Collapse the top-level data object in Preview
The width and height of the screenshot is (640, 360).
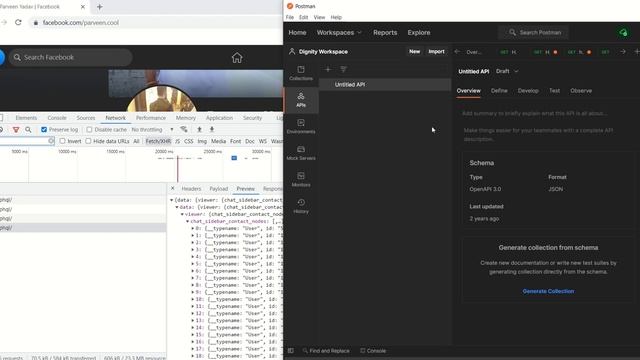pos(172,200)
